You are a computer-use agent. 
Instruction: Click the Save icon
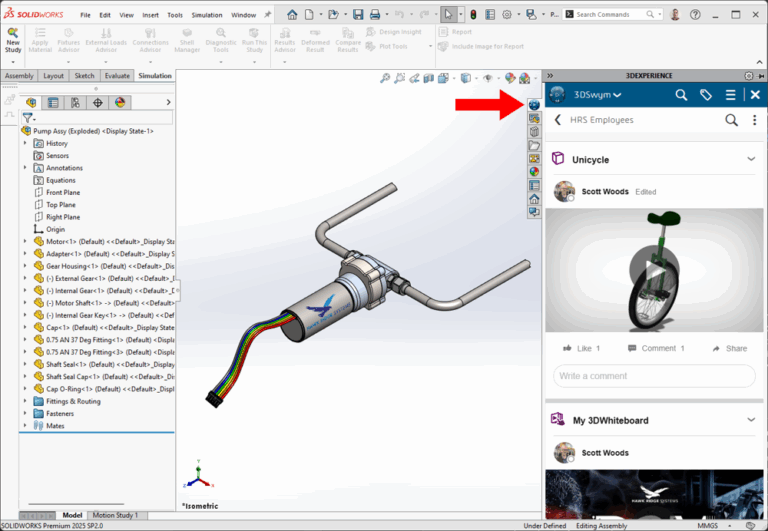358,15
